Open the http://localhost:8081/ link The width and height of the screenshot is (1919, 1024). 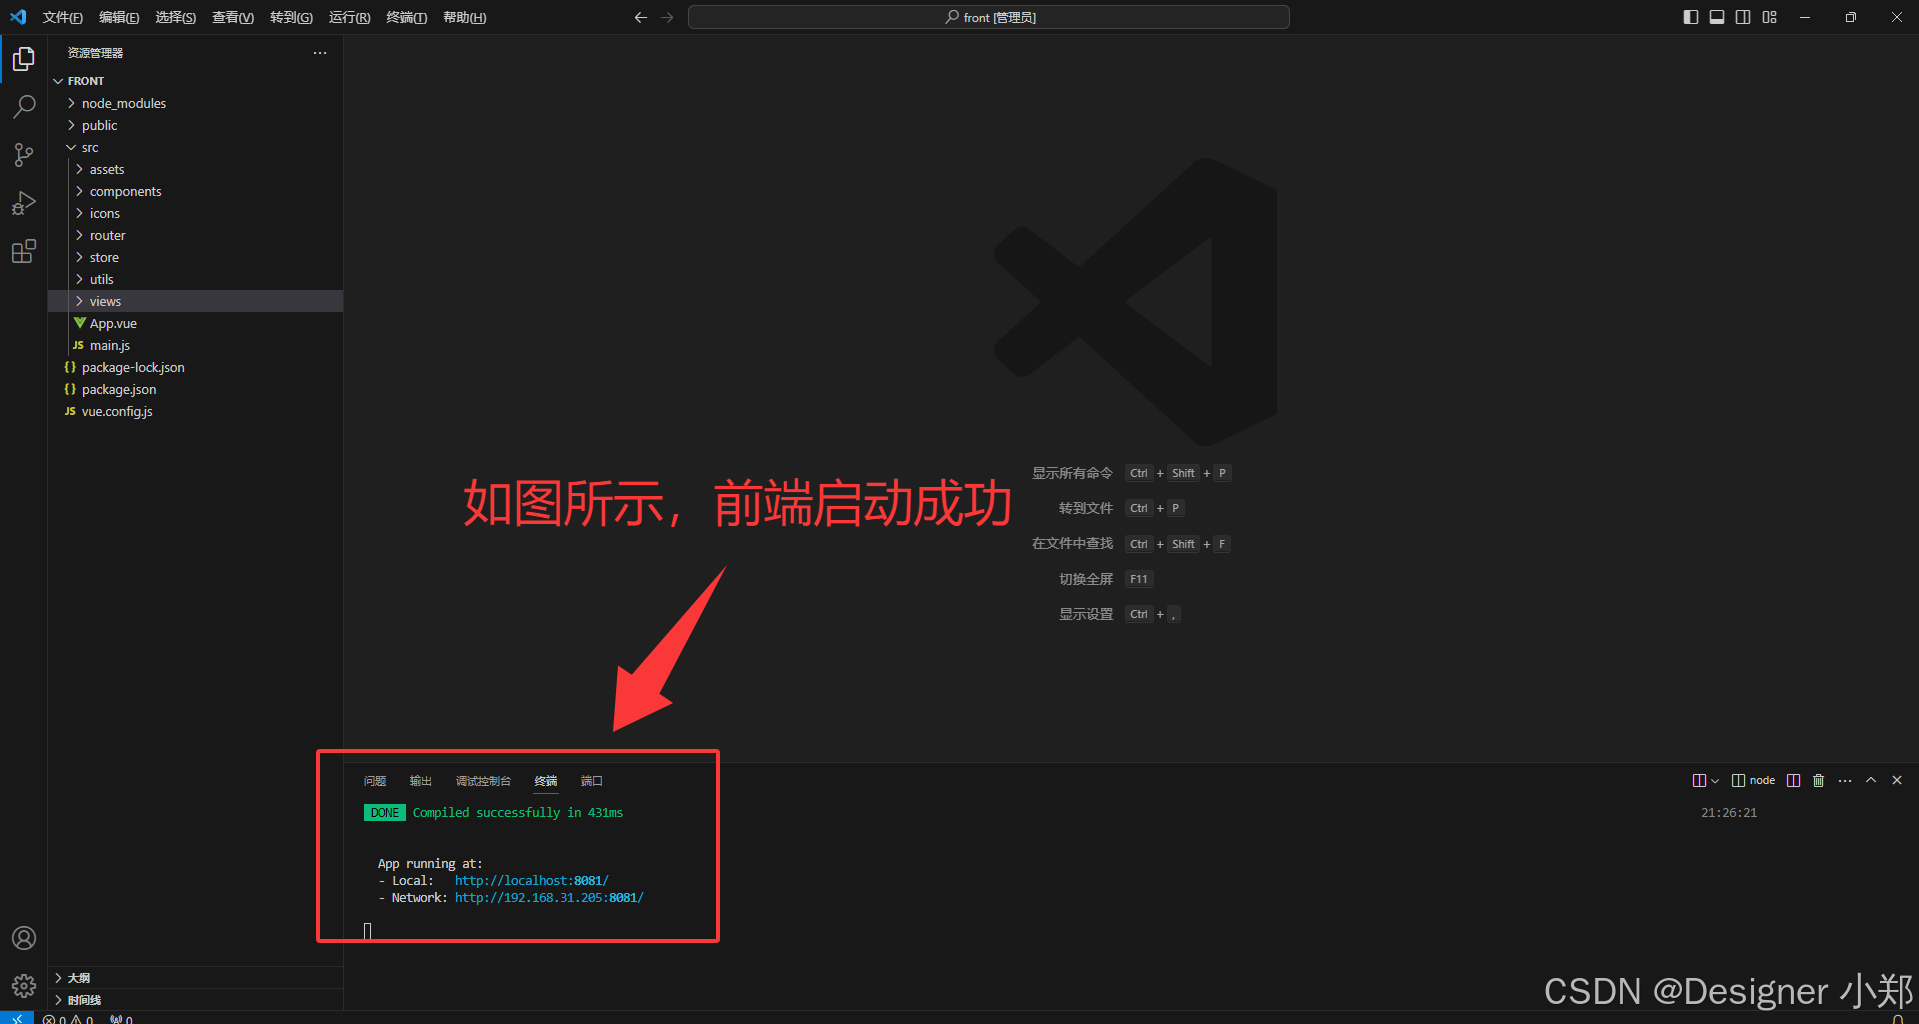click(x=532, y=880)
